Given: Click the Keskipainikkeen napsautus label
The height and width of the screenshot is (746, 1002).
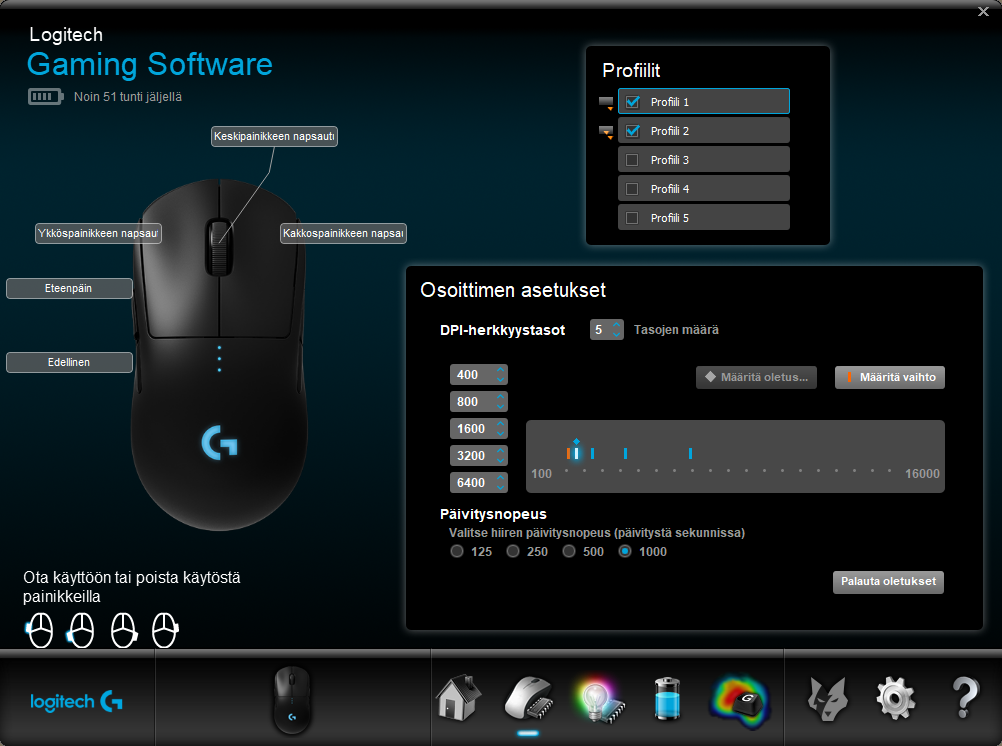Looking at the screenshot, I should [274, 136].
